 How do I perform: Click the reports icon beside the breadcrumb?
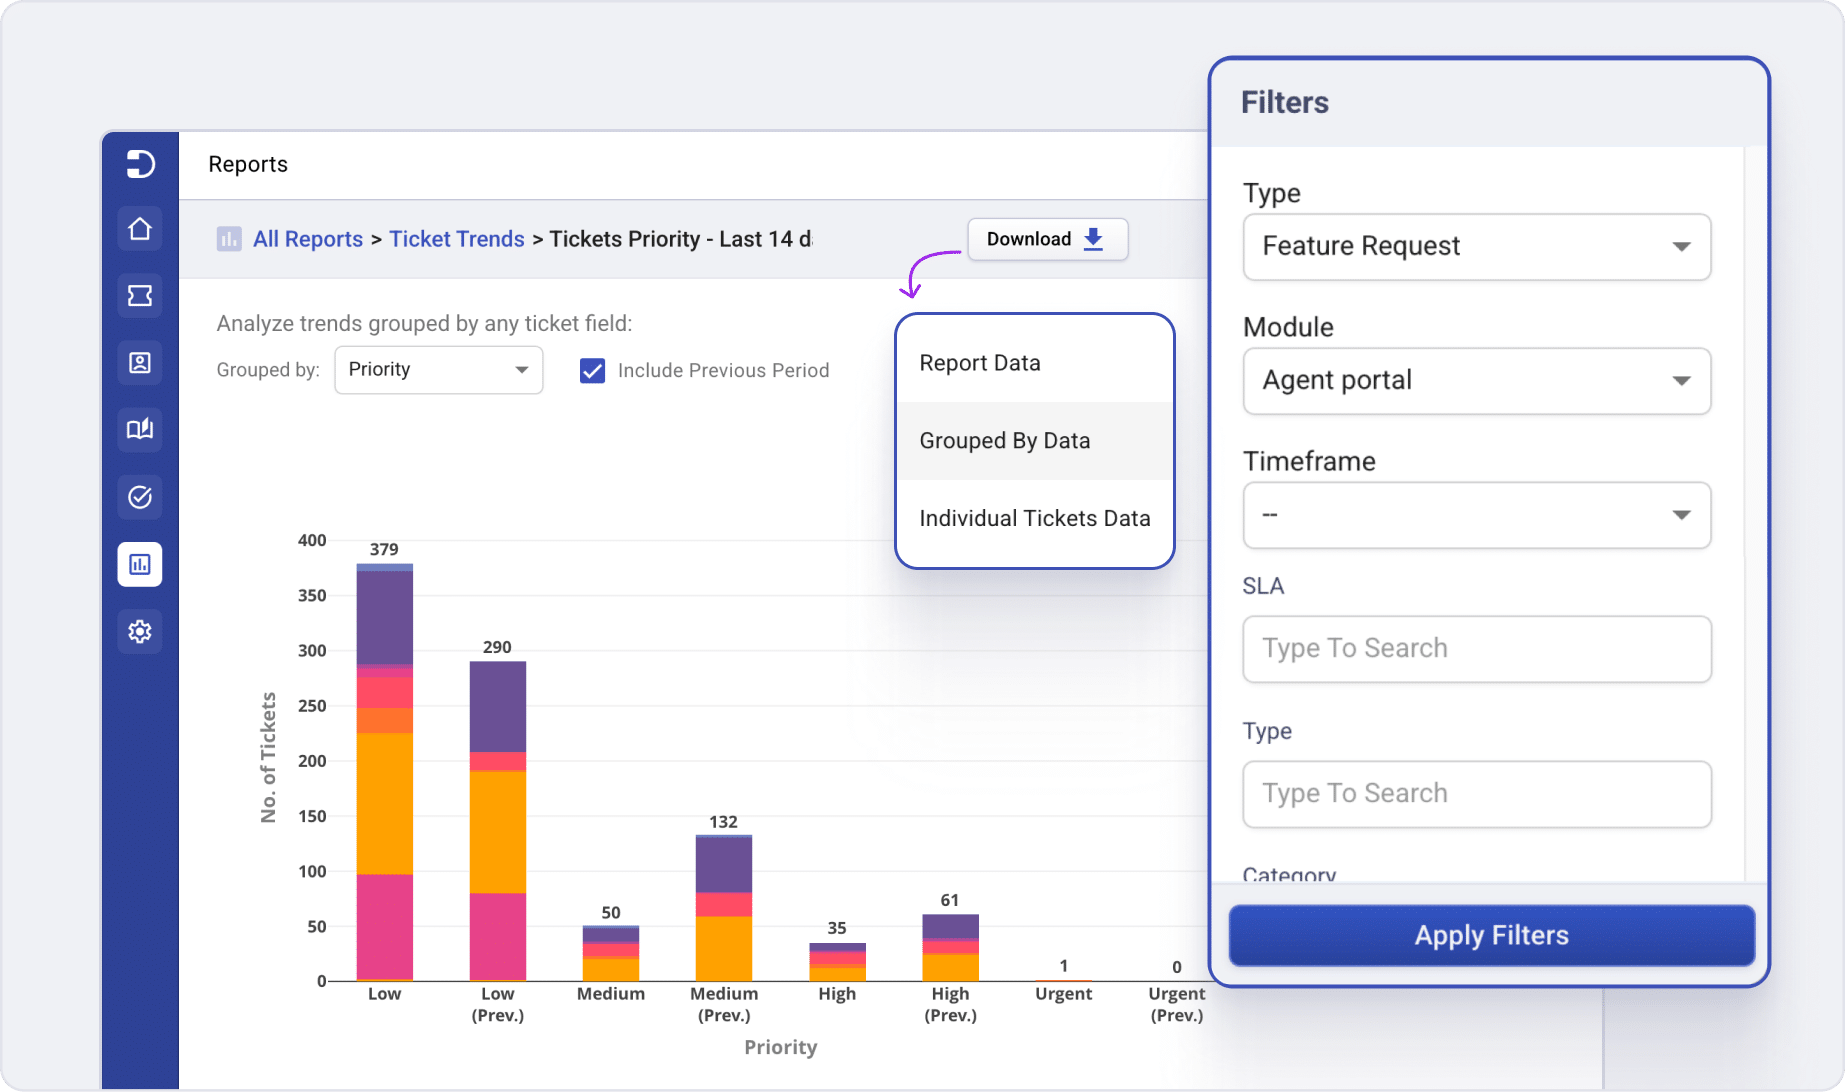coord(229,239)
